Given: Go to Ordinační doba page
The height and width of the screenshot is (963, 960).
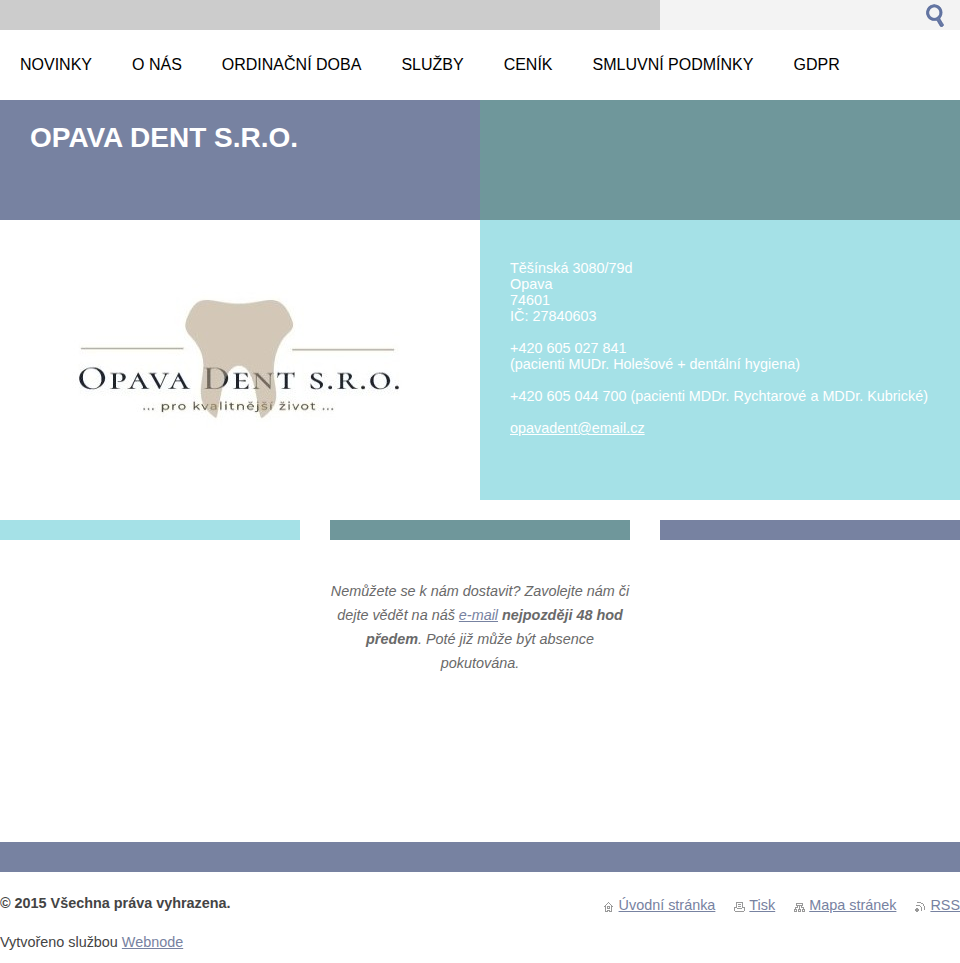Looking at the screenshot, I should click(291, 64).
